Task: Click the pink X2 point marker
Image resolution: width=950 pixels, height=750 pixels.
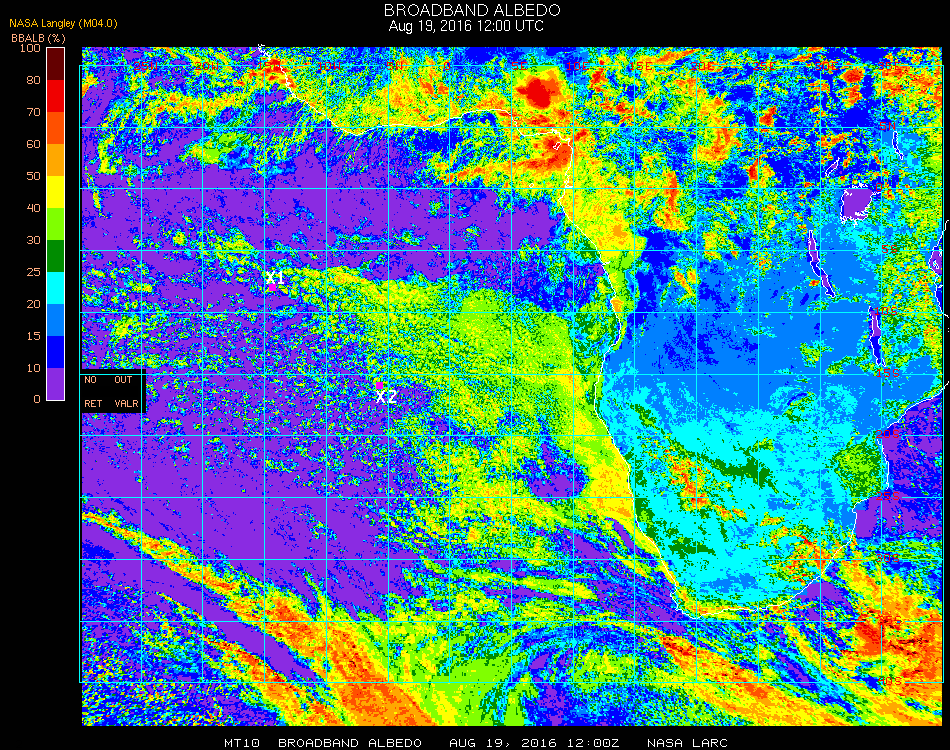Action: pyautogui.click(x=379, y=385)
